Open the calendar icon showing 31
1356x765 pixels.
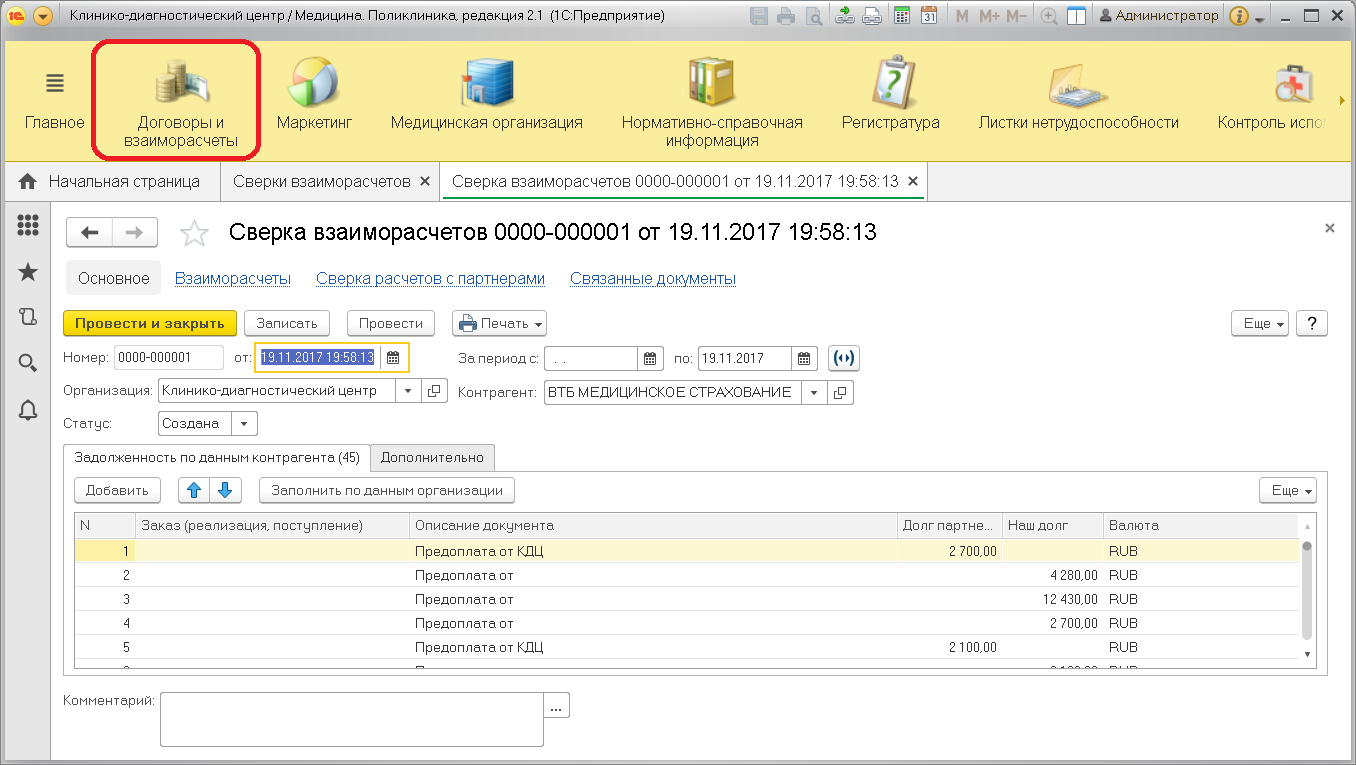point(929,16)
